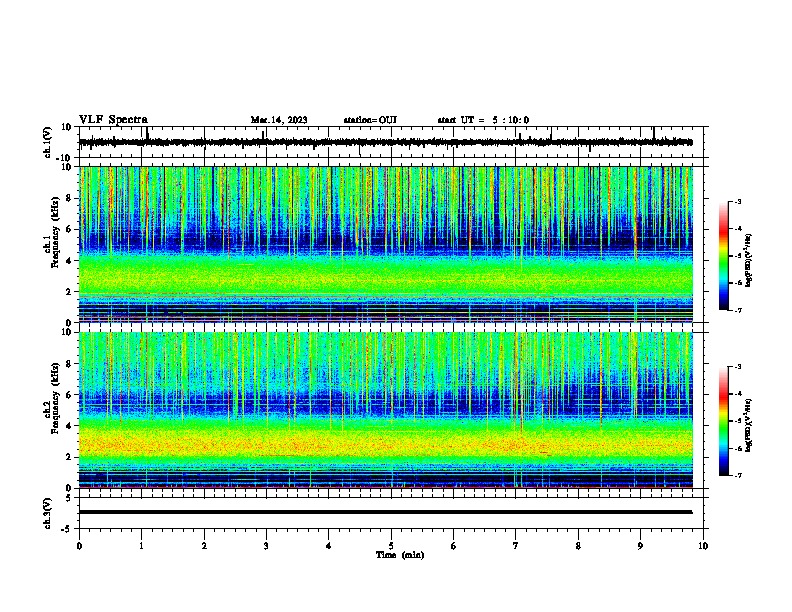Click the ch.3 flat voltage trace
Screen dimensions: 792x612
pyautogui.click(x=386, y=512)
